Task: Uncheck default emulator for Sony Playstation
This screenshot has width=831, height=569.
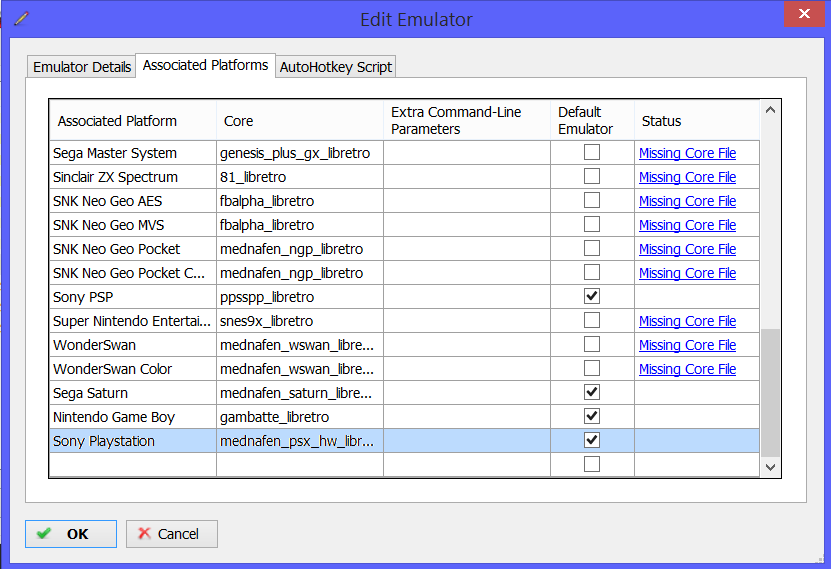Action: tap(591, 440)
